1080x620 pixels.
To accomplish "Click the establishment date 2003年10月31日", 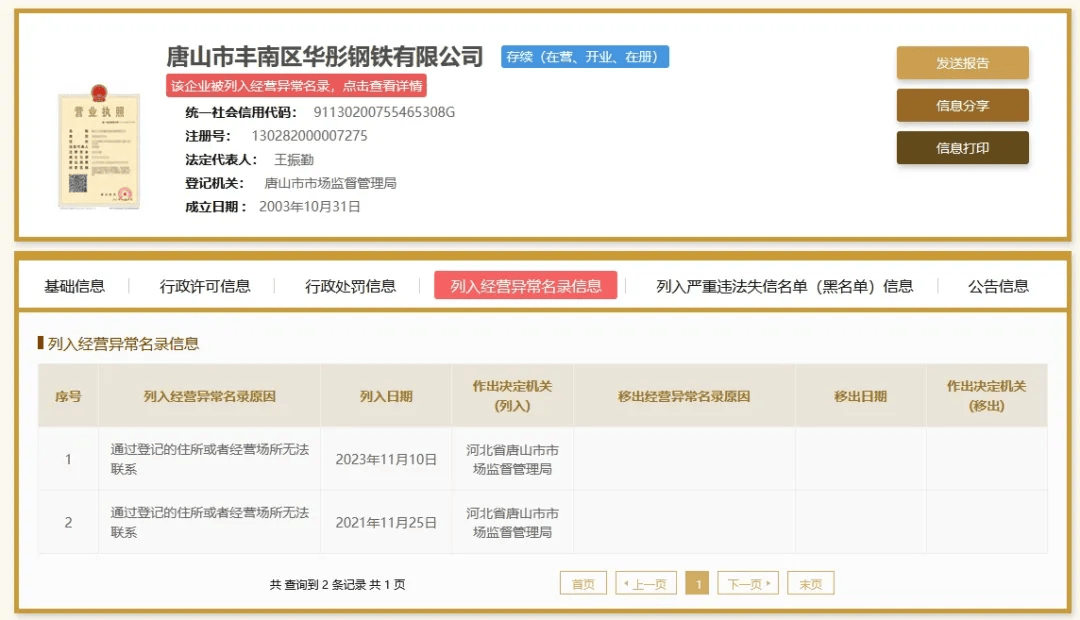I will (x=310, y=207).
